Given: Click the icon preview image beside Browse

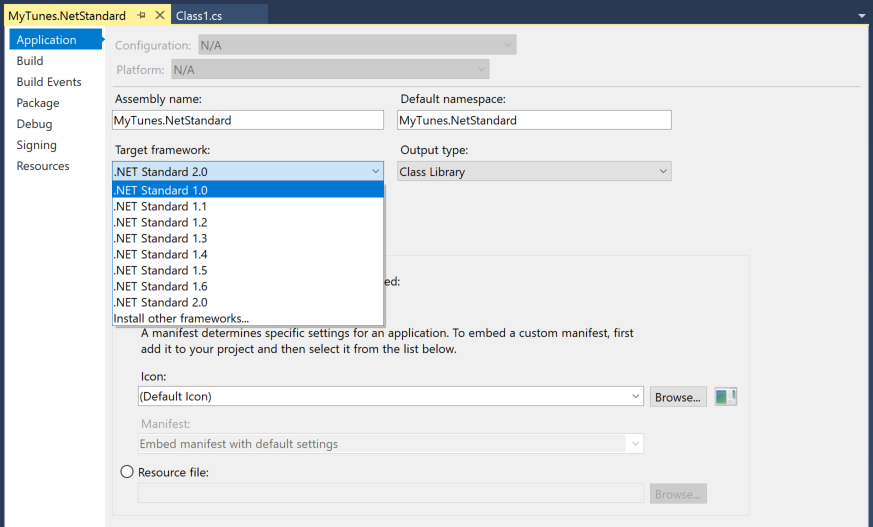Looking at the screenshot, I should [x=725, y=396].
